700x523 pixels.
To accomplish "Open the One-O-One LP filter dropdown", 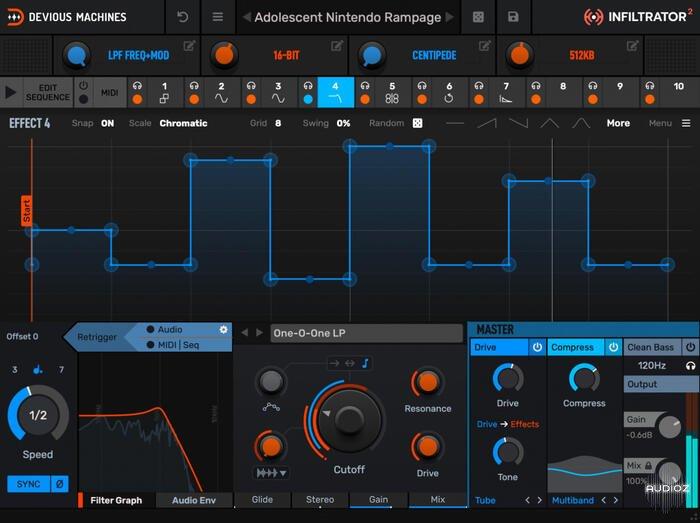I will coord(366,333).
